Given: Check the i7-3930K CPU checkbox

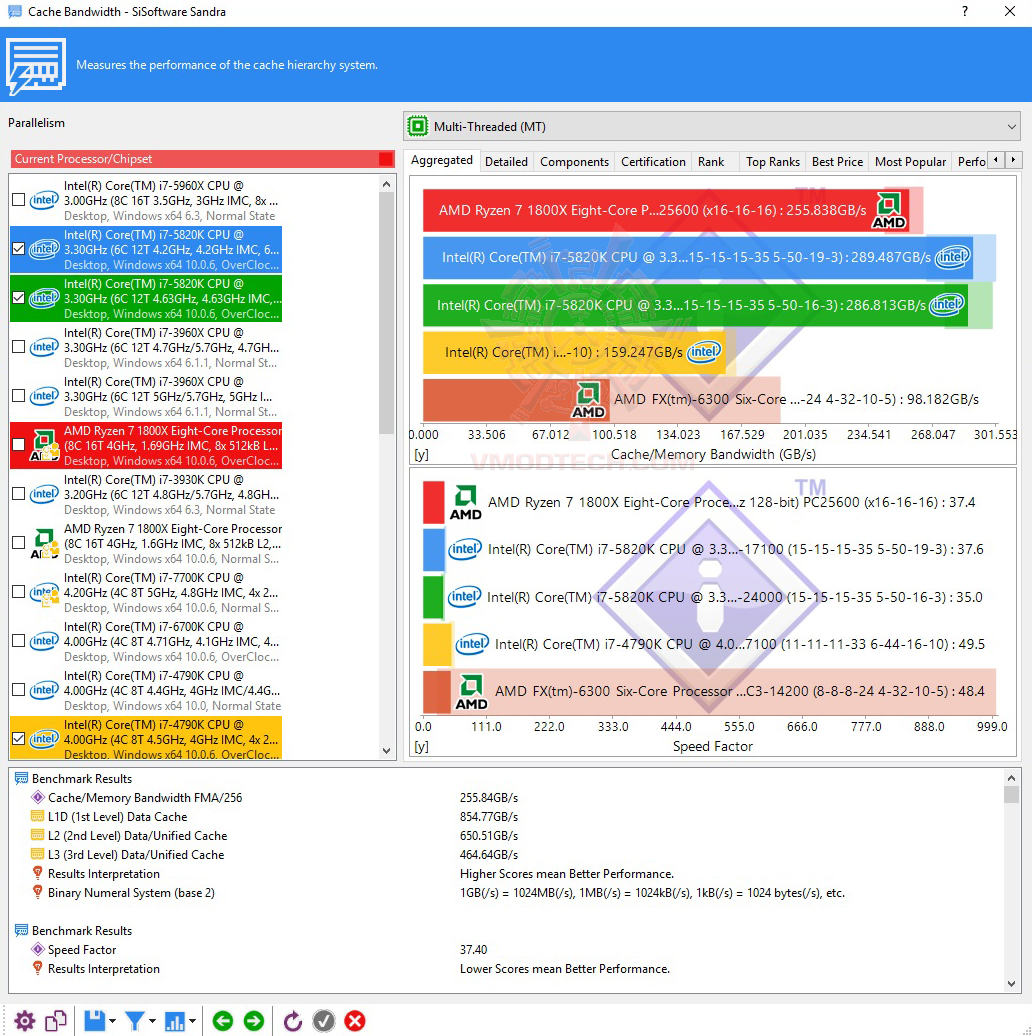Looking at the screenshot, I should point(18,494).
